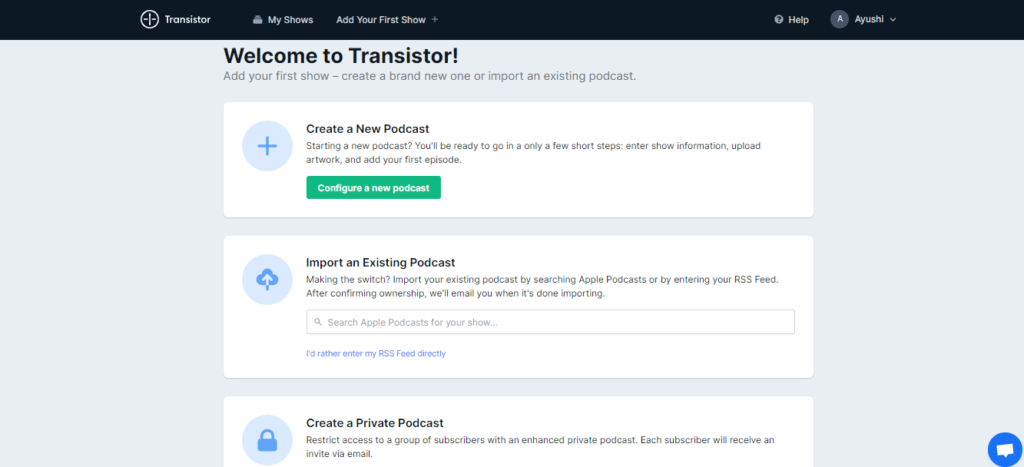
Task: Click the Create a New Podcast plus icon
Action: point(267,146)
